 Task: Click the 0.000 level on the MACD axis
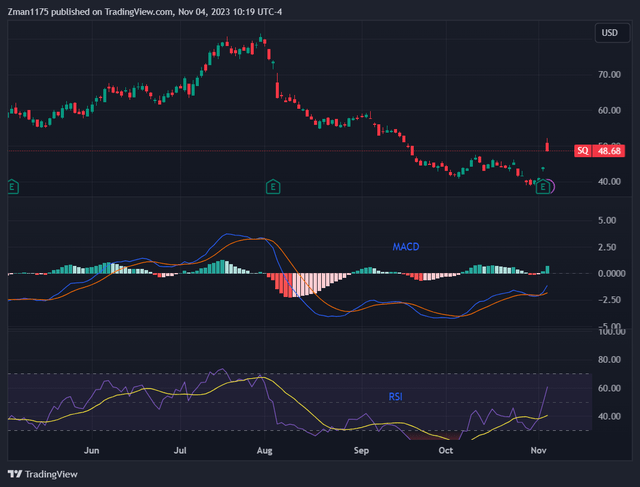(610, 273)
